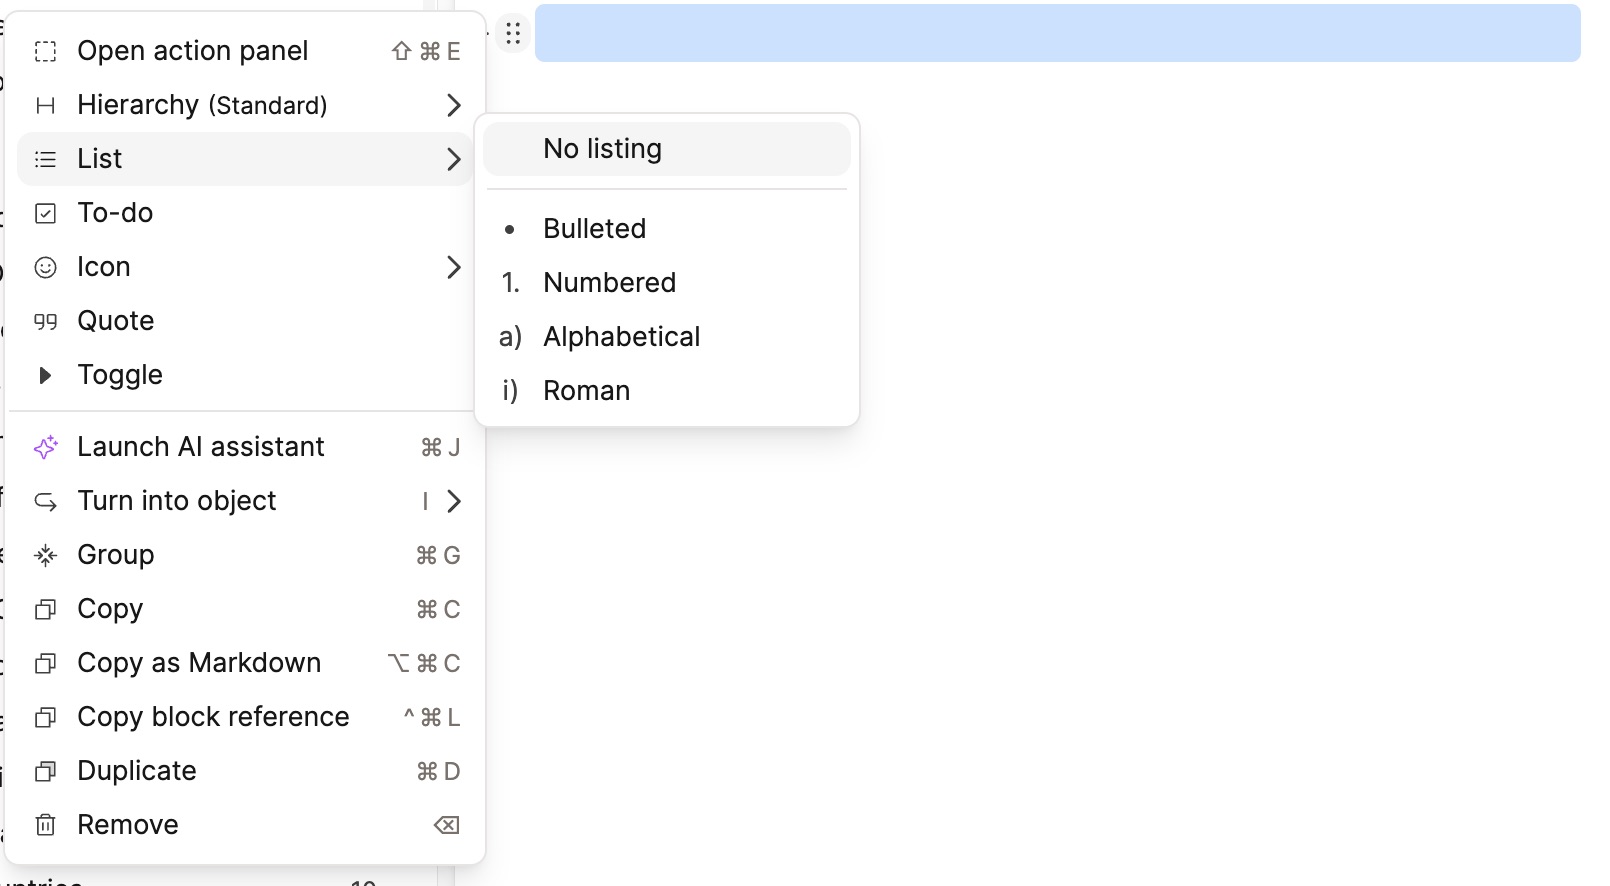Expand the Hierarchy (Standard) submenu arrow
The height and width of the screenshot is (886, 1610).
coord(453,105)
